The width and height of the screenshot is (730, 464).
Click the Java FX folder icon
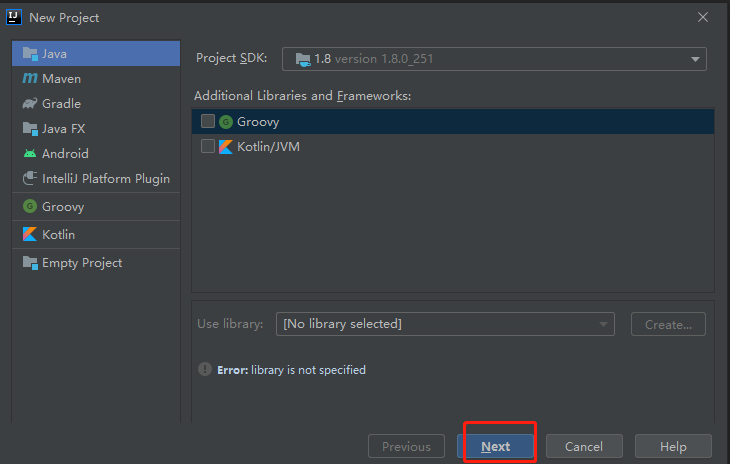pyautogui.click(x=30, y=128)
